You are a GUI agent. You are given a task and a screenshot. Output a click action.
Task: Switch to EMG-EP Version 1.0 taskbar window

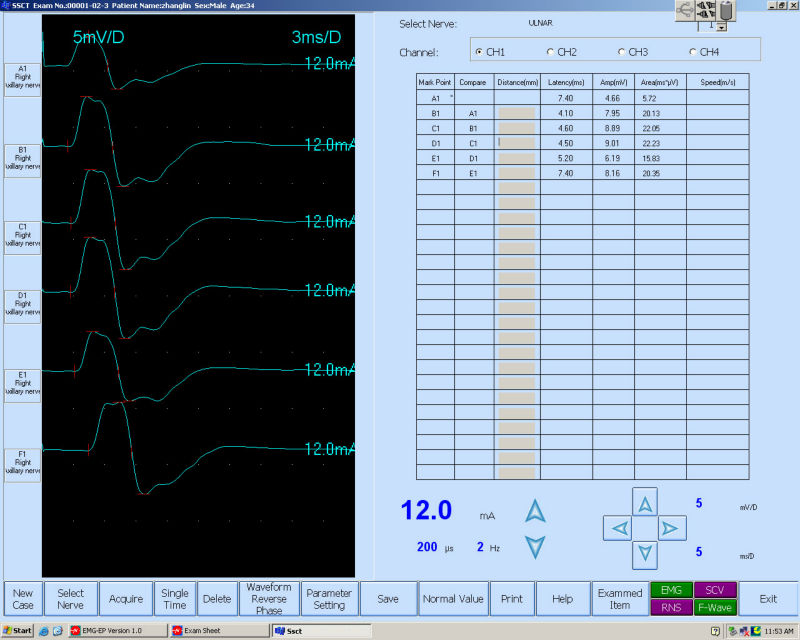(118, 631)
